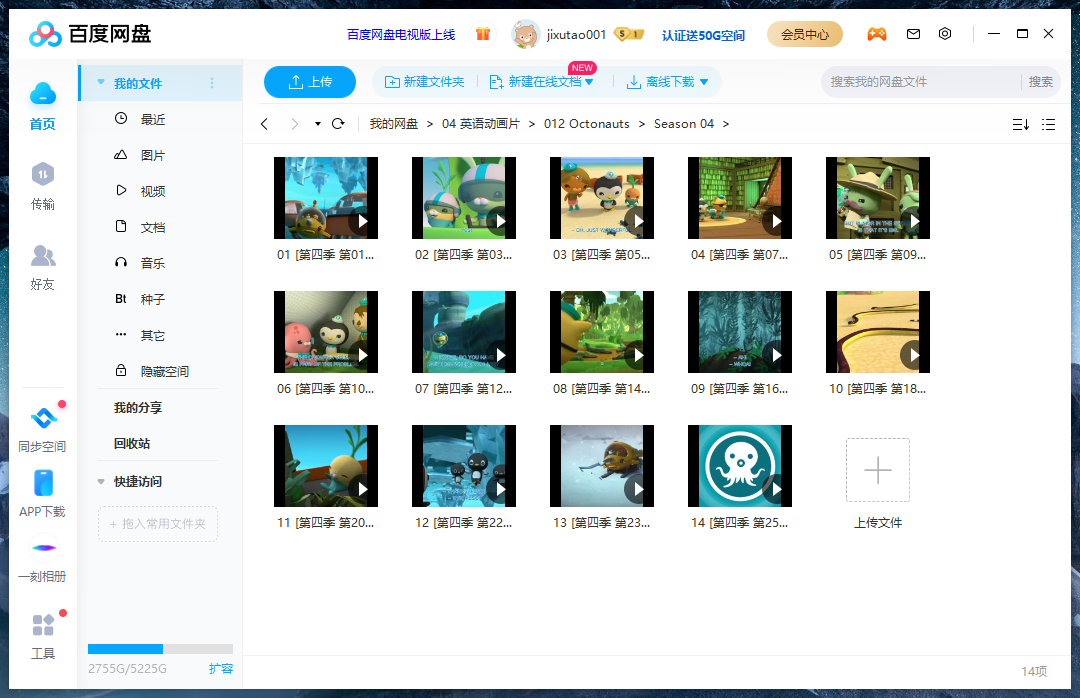Click the 上传文件 plus tile

pos(878,470)
